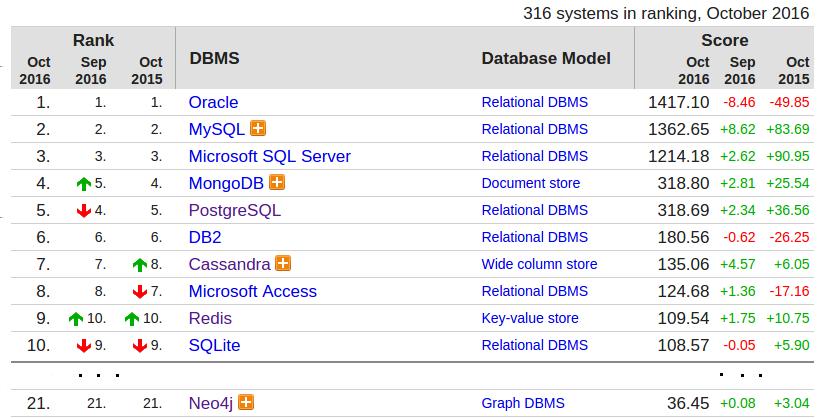Open Relational DBMS link in Microsoft Access row
828x418 pixels.
click(x=534, y=291)
